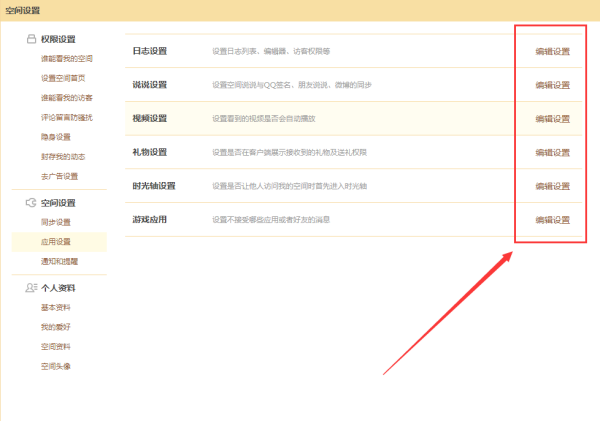Click 编辑设置 for 日志设置
This screenshot has height=421, width=600.
click(552, 51)
